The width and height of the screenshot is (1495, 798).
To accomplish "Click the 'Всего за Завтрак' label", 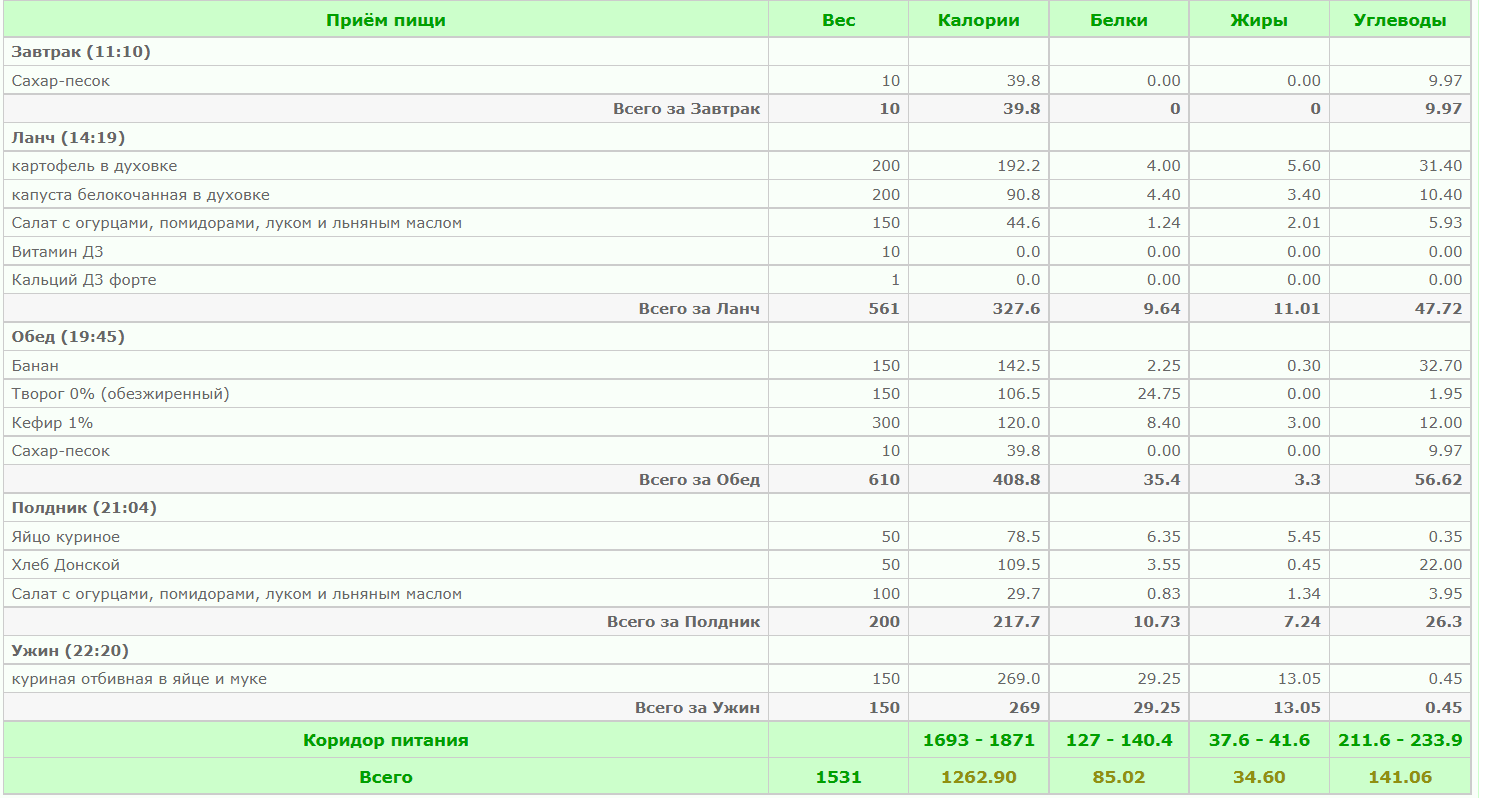I will (686, 109).
